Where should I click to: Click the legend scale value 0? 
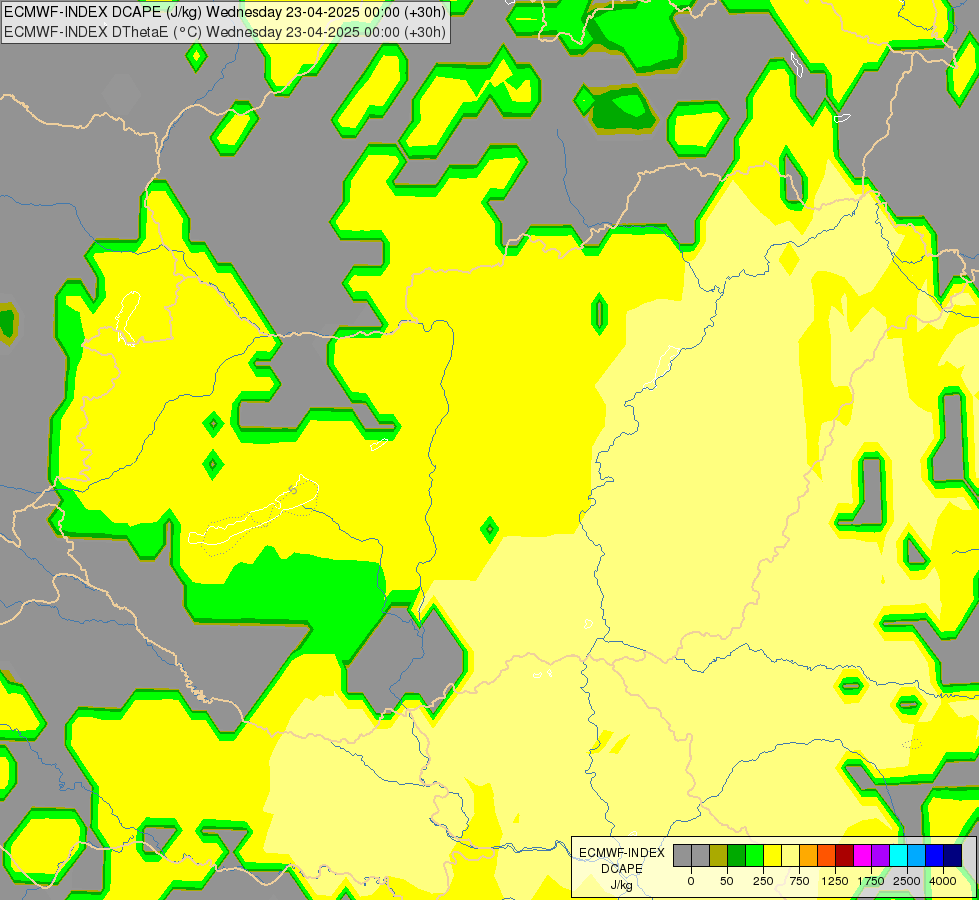[691, 881]
